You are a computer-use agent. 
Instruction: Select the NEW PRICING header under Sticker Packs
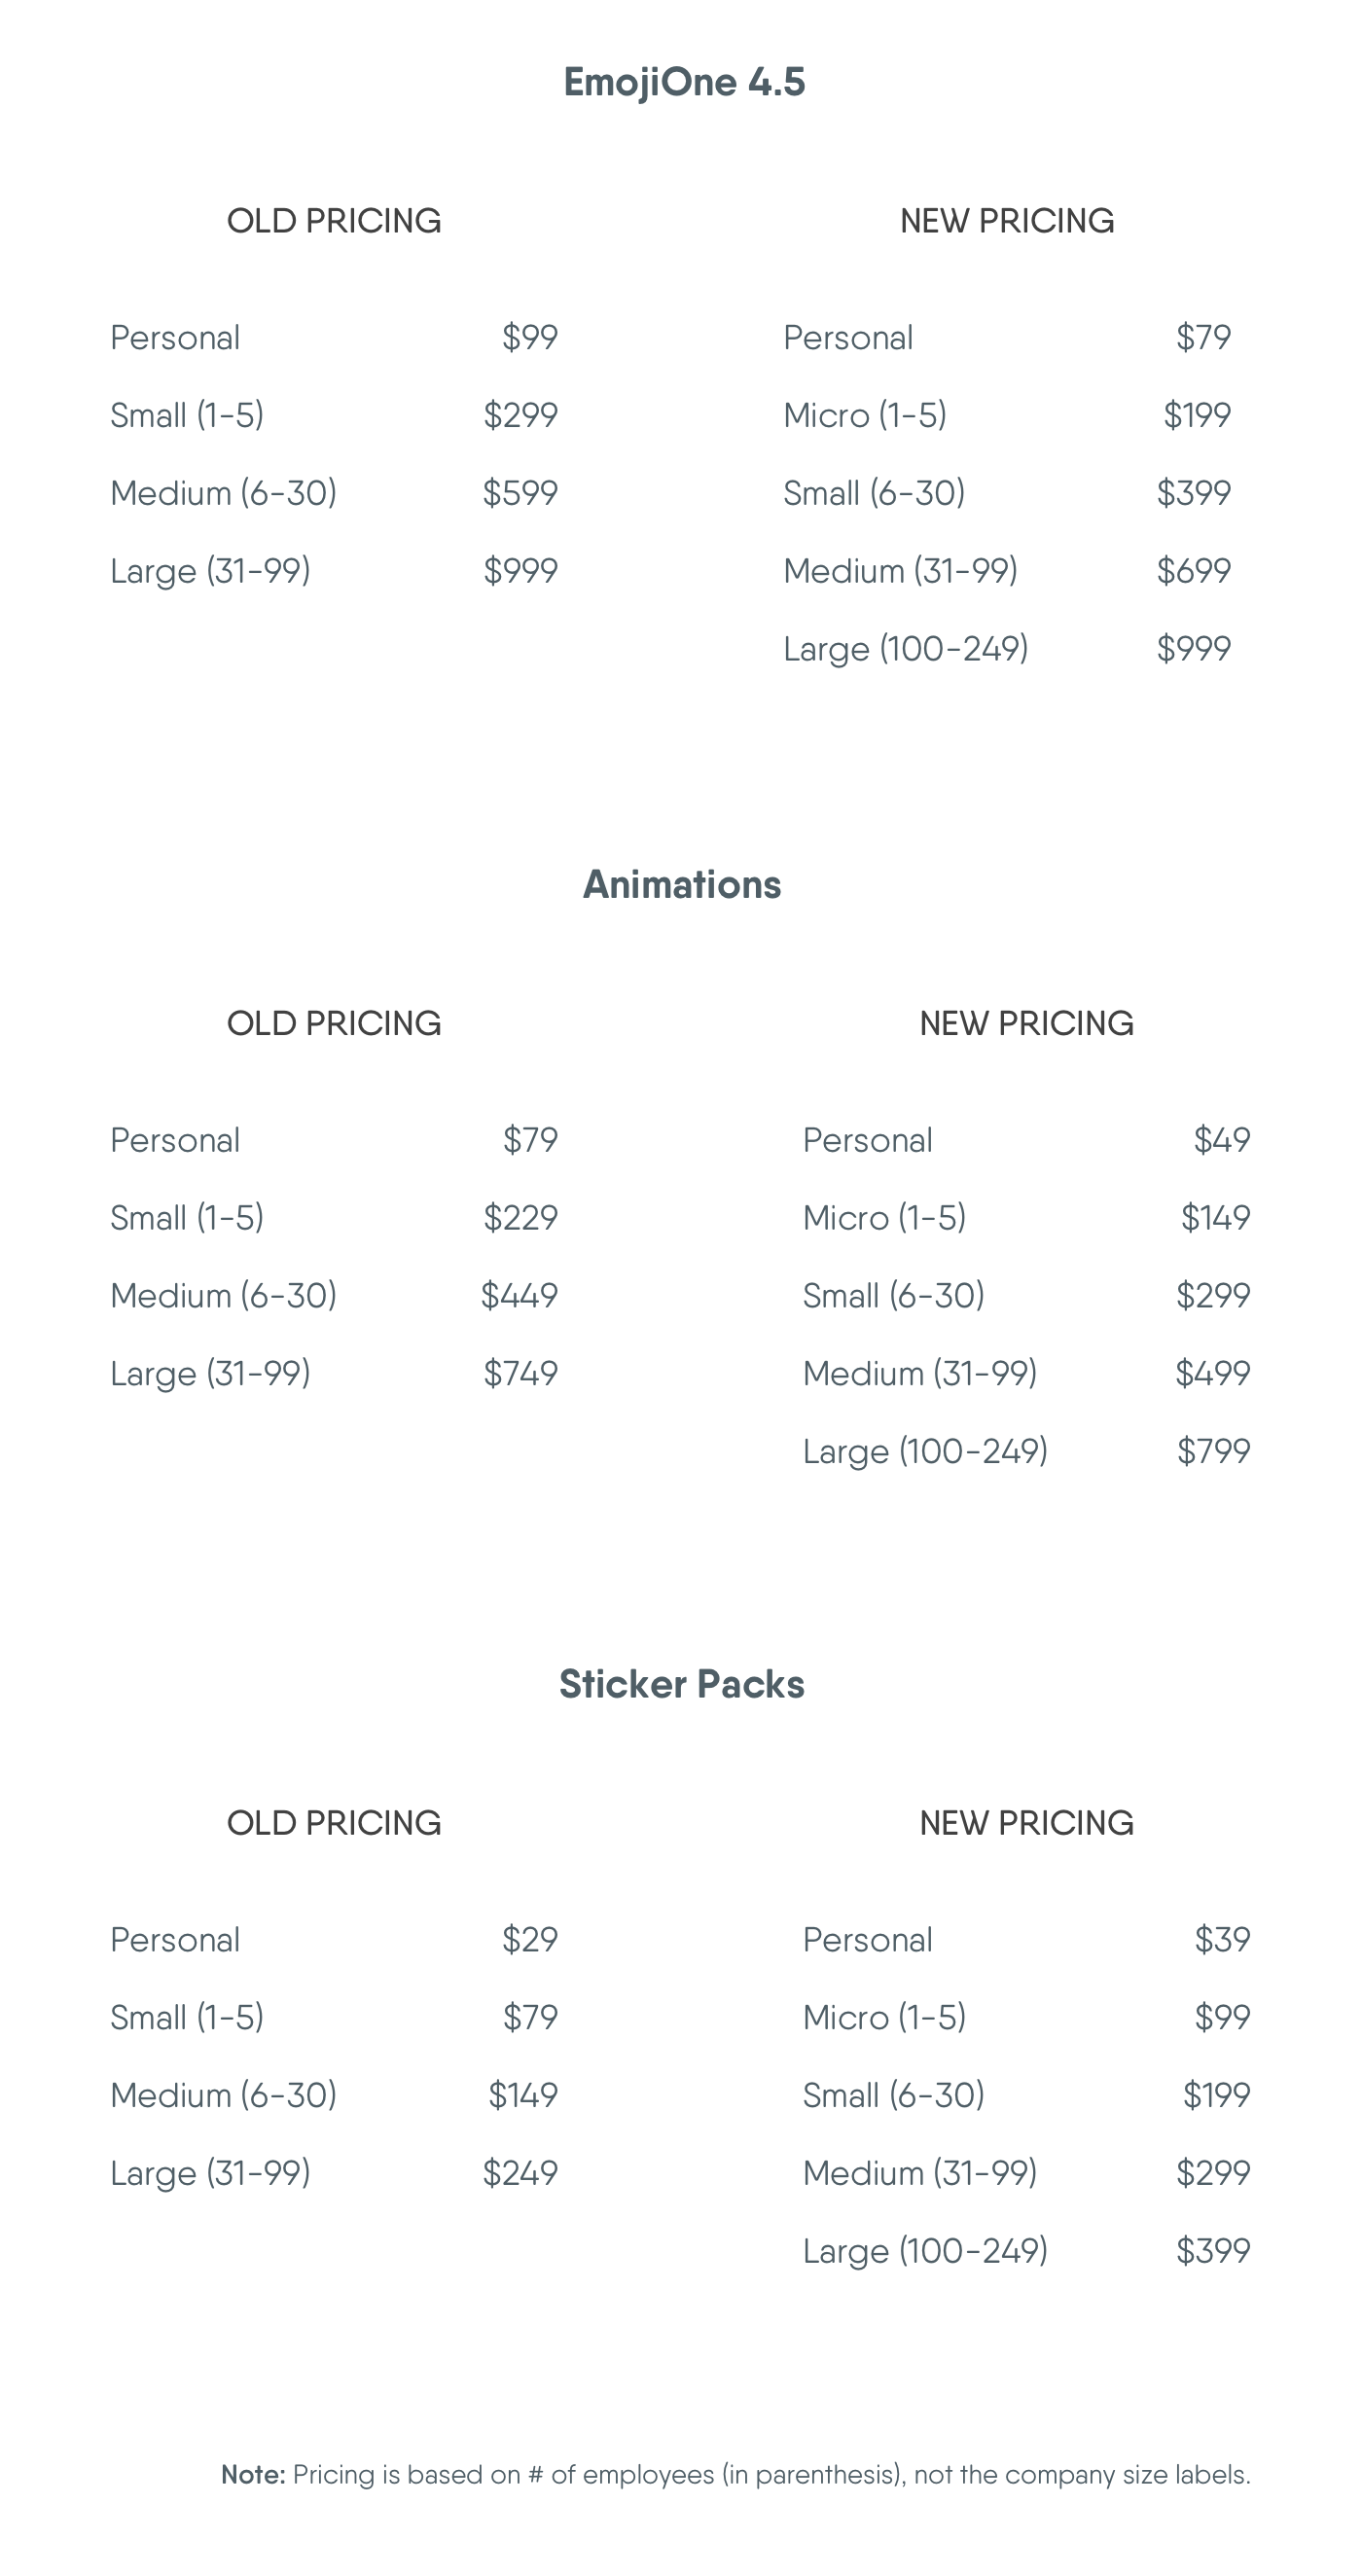point(1026,1823)
